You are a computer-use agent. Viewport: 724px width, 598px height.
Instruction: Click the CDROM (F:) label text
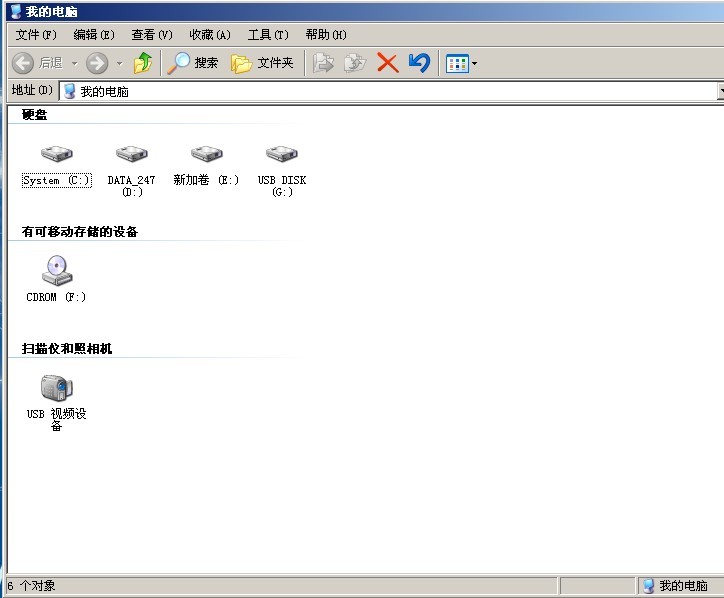(56, 297)
